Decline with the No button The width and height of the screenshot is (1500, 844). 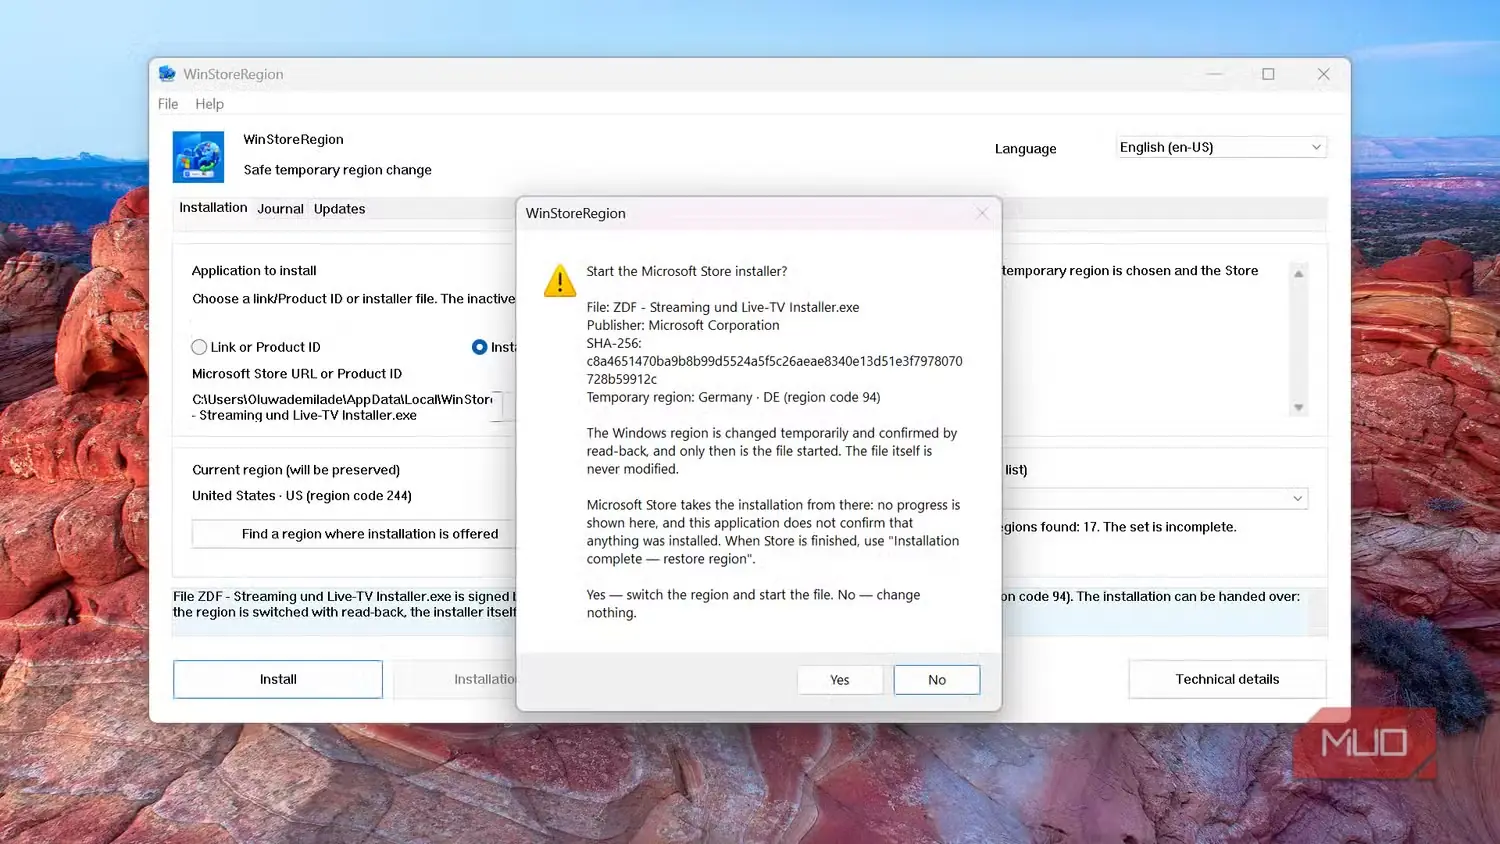coord(937,680)
